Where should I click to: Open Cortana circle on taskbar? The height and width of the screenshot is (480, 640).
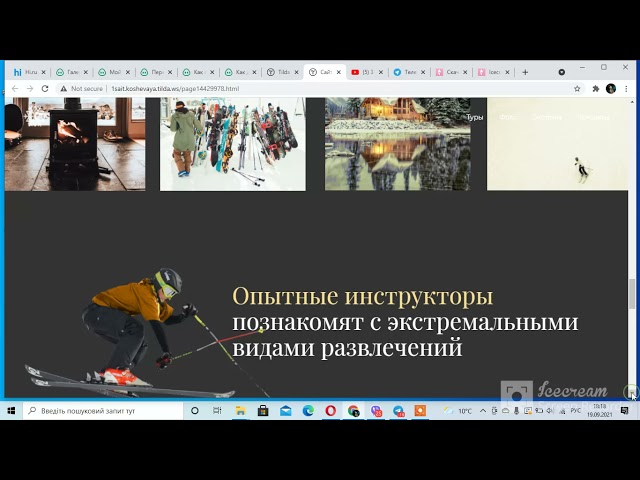(195, 411)
